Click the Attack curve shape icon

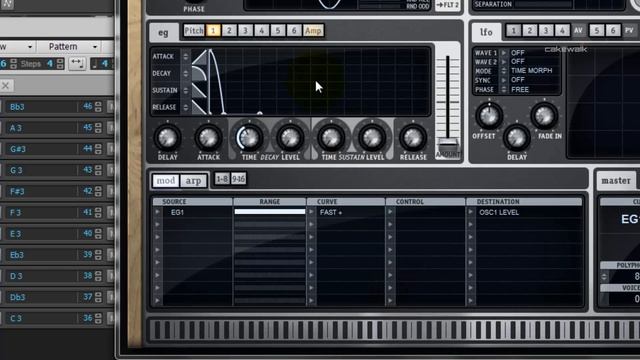point(199,57)
